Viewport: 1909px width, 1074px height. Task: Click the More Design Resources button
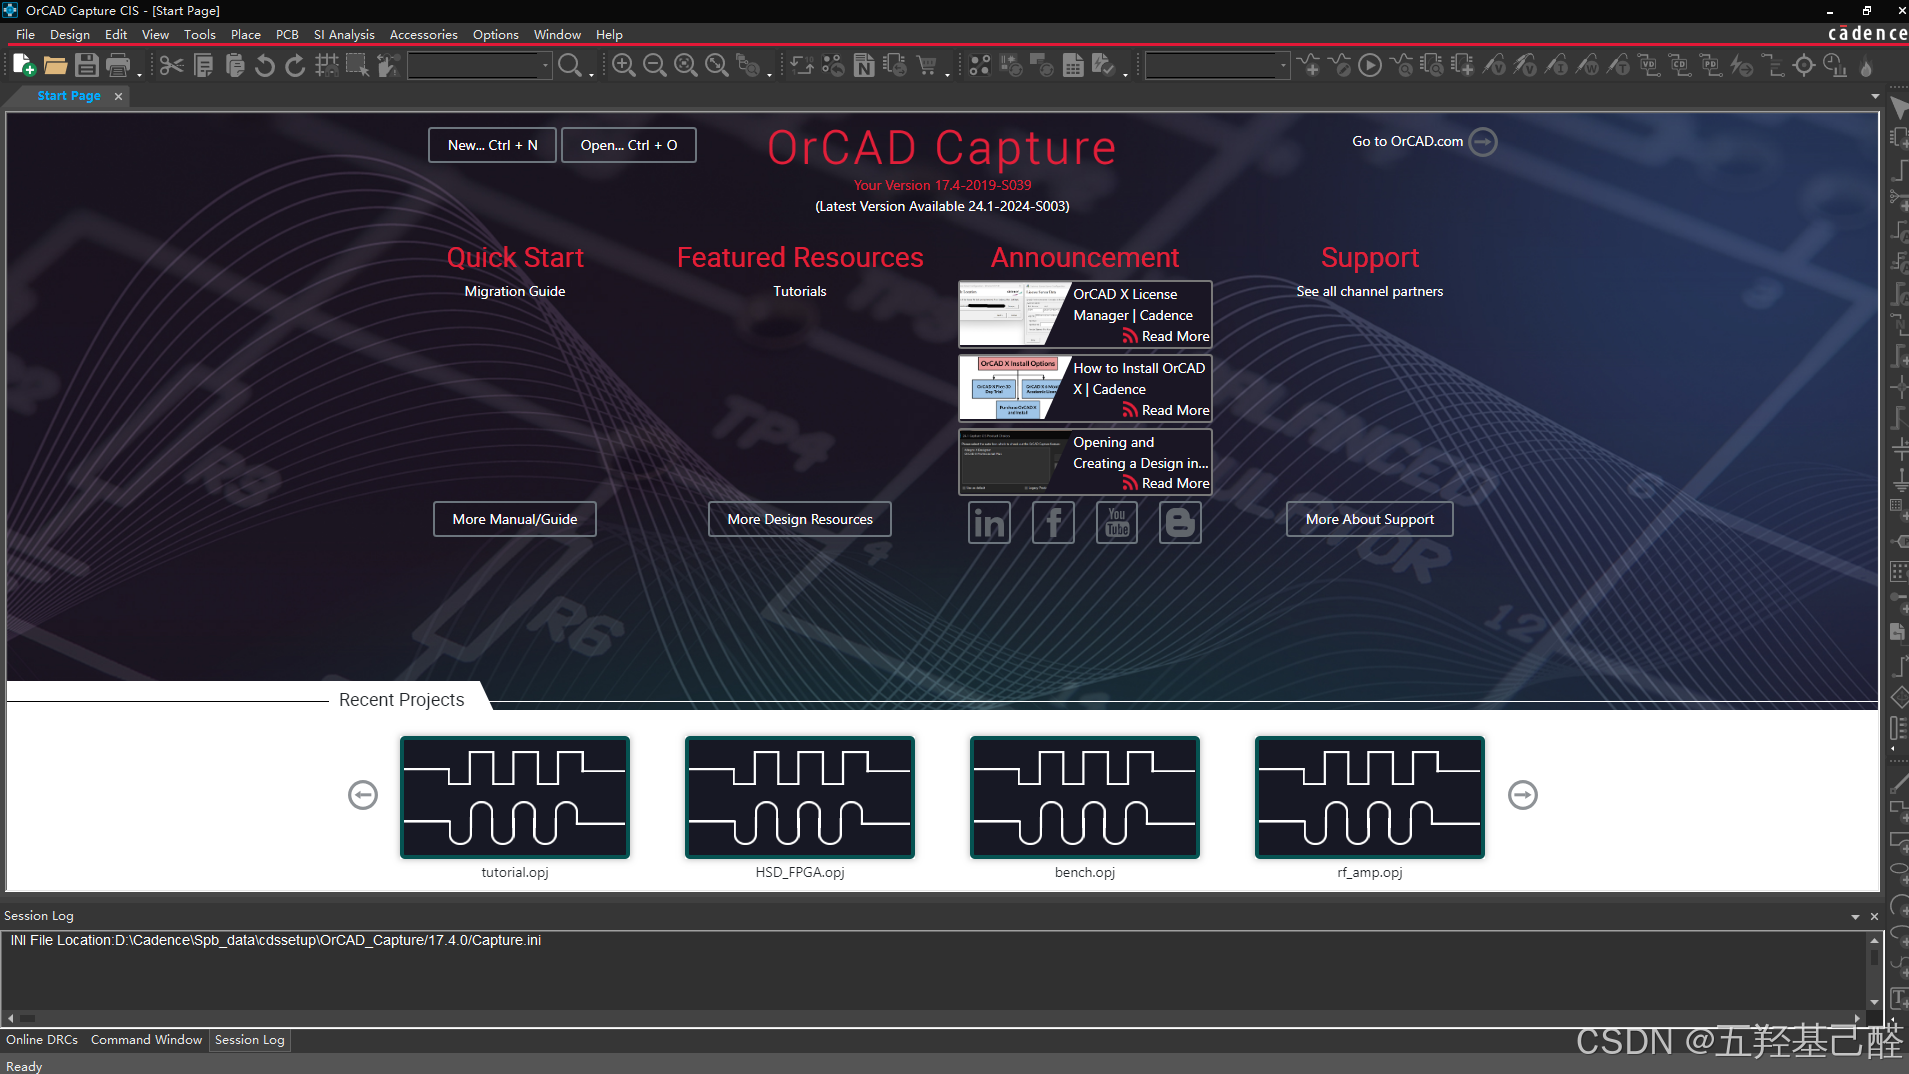(799, 519)
